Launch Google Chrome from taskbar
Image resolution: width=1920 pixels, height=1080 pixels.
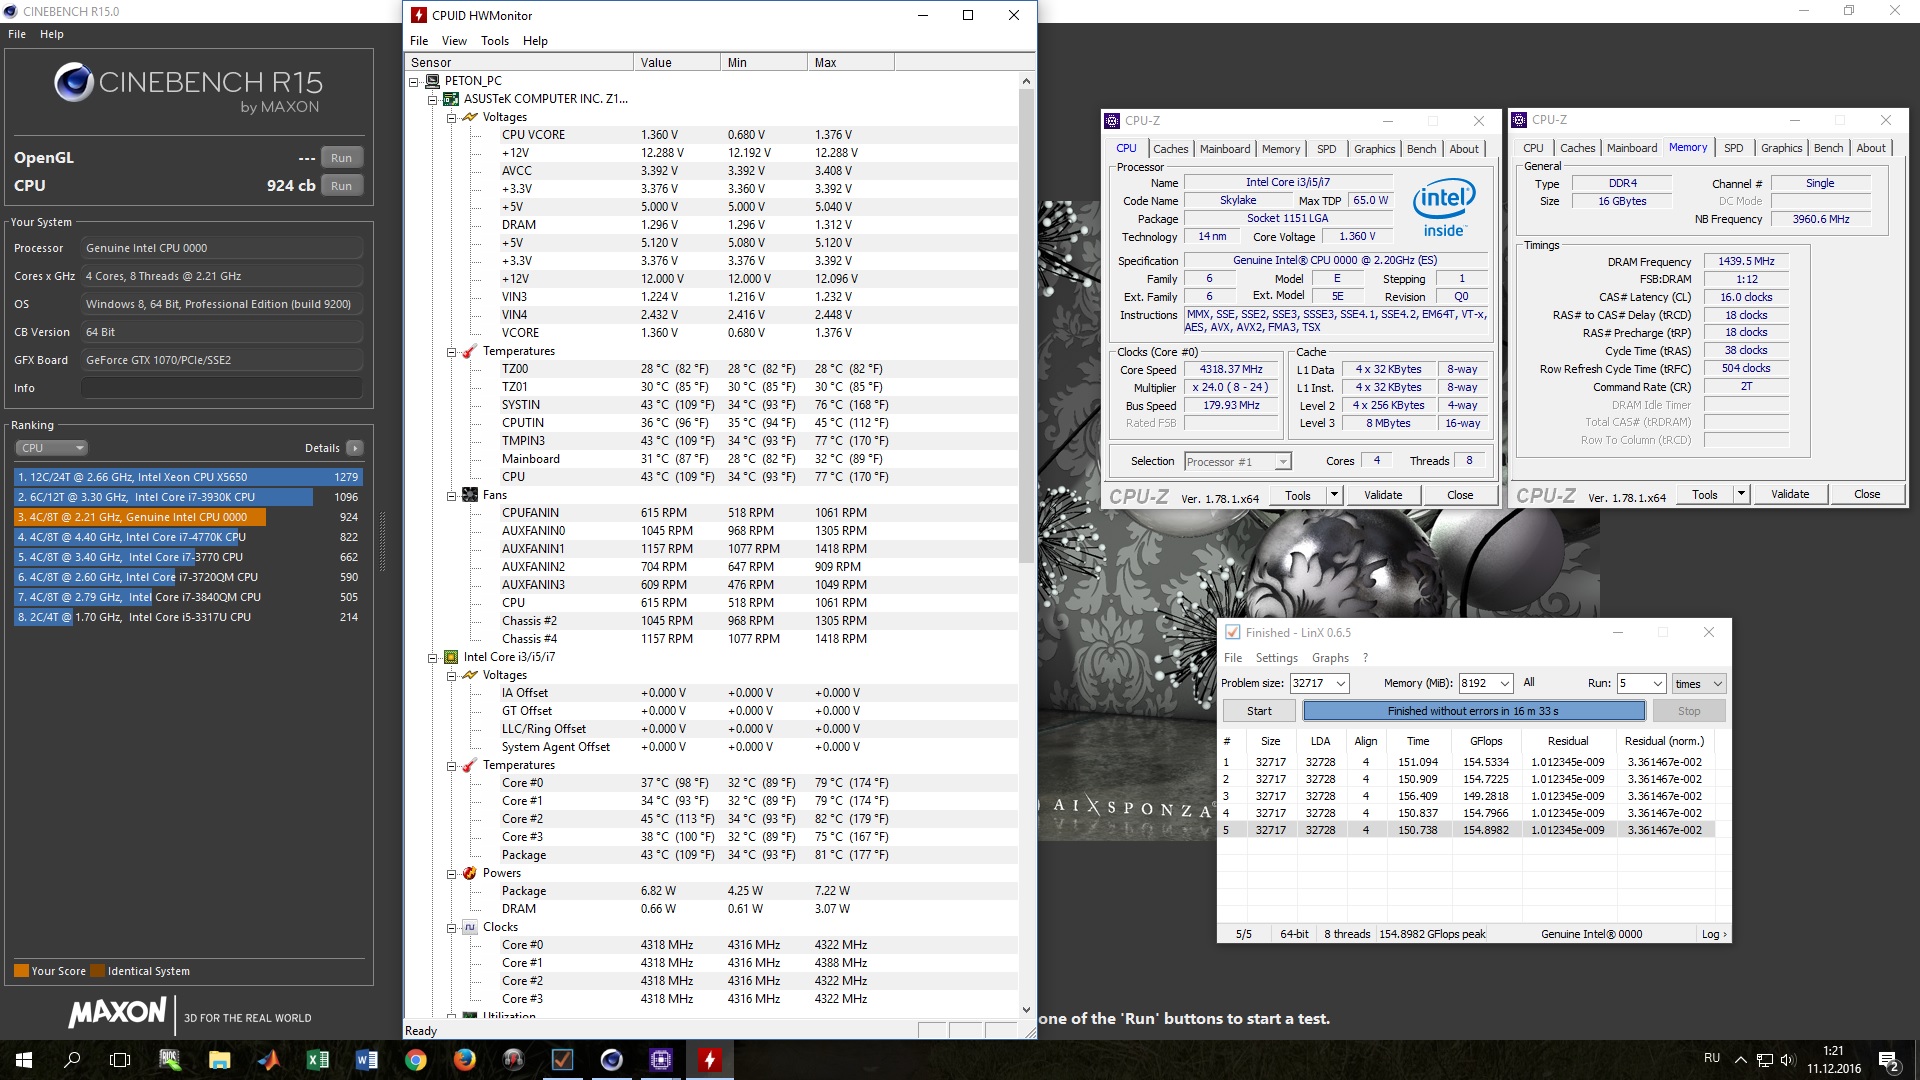click(416, 1060)
